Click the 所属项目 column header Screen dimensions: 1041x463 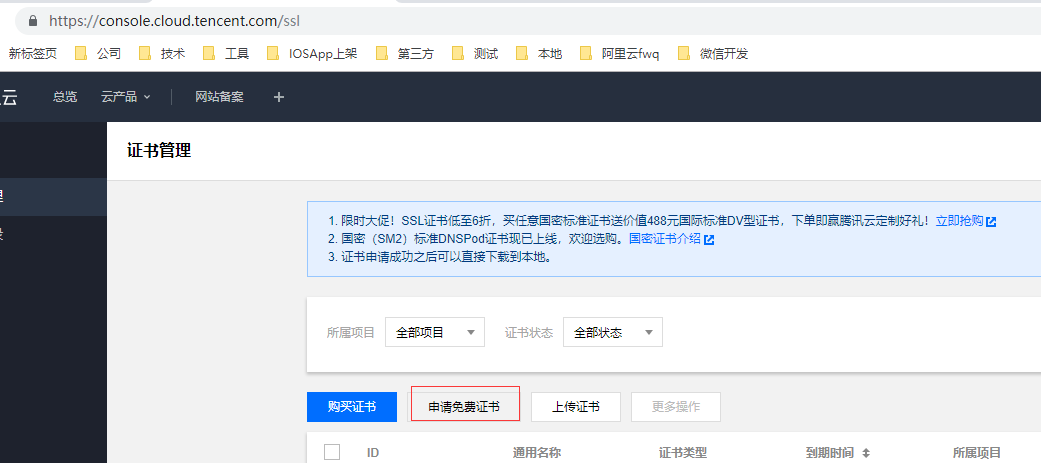[977, 453]
